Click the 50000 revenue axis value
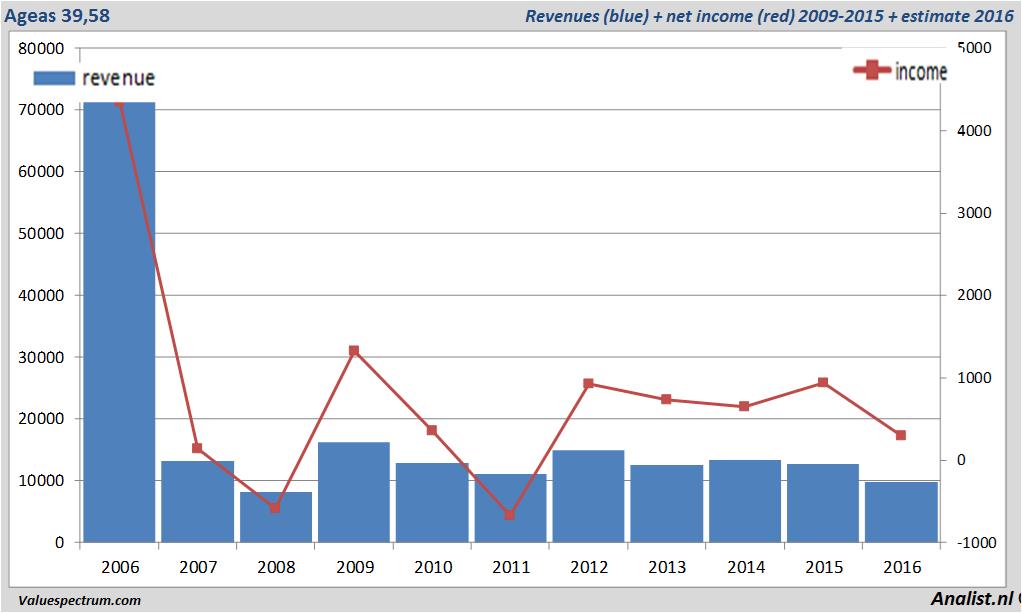Viewport: 1022px width, 613px height. [x=42, y=233]
